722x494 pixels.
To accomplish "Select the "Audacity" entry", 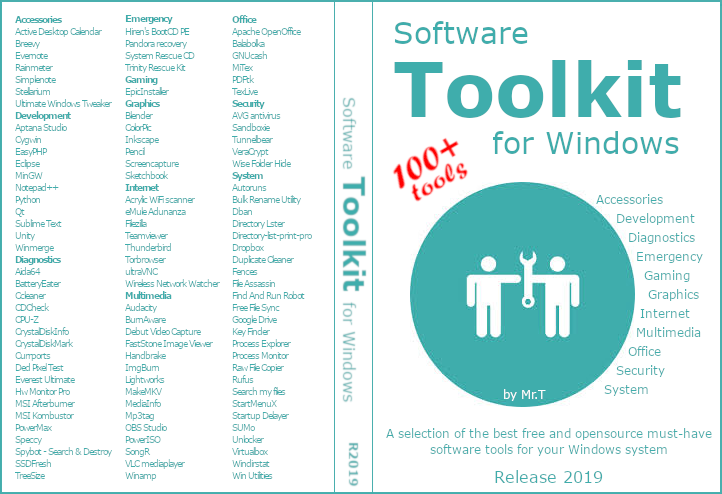I will [141, 308].
